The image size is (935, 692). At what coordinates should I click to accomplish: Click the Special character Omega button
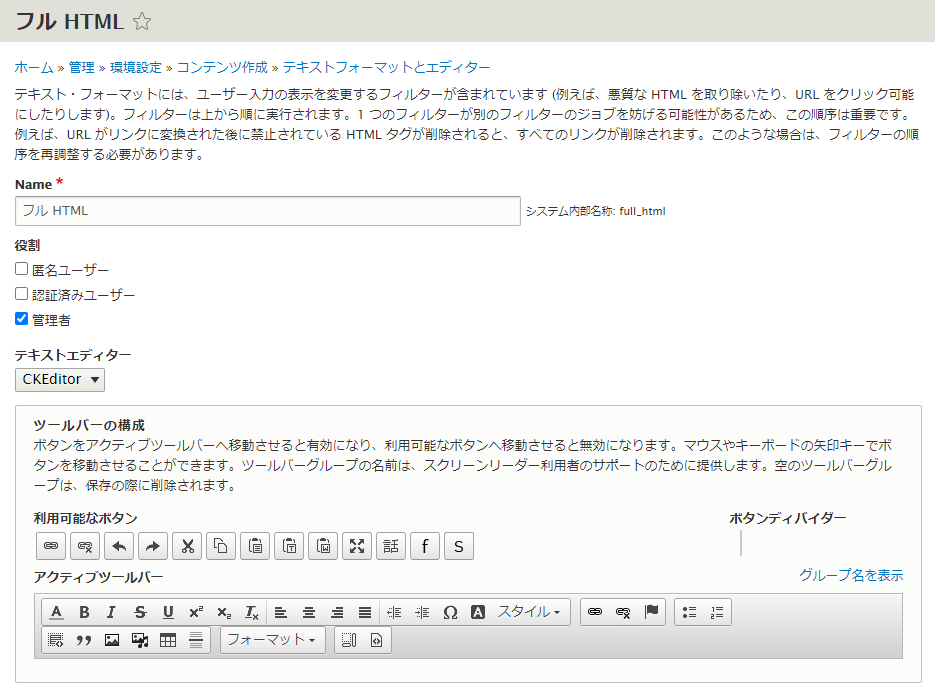(450, 612)
